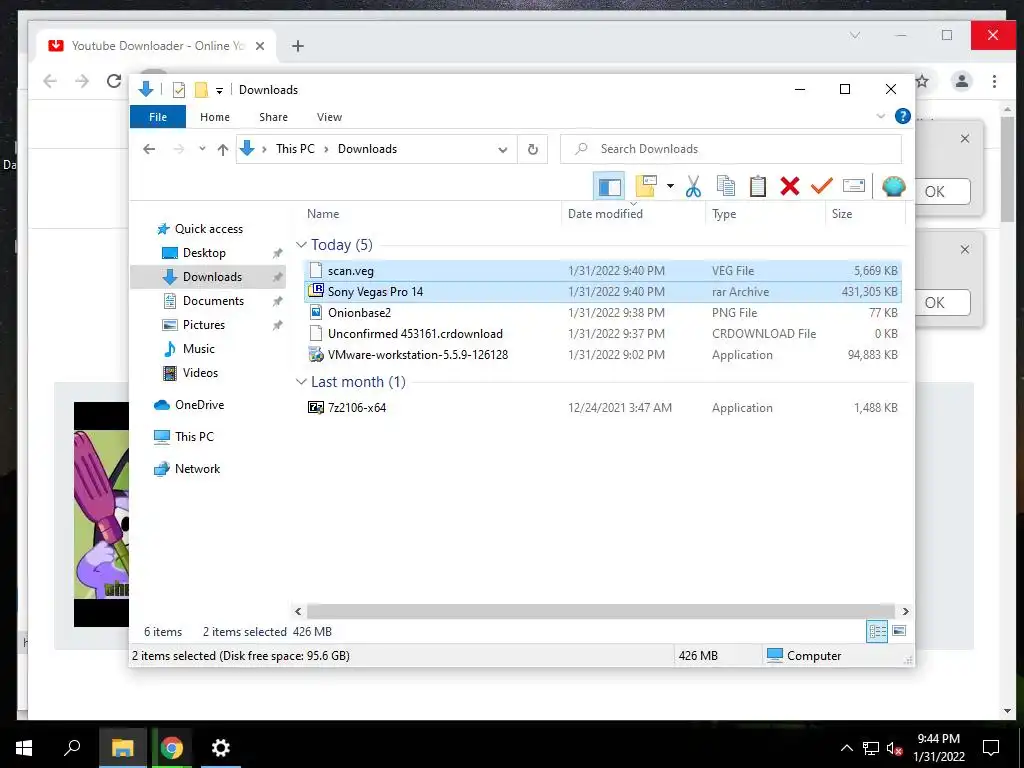Viewport: 1024px width, 768px height.
Task: Click the email envelope toolbar icon
Action: click(854, 187)
